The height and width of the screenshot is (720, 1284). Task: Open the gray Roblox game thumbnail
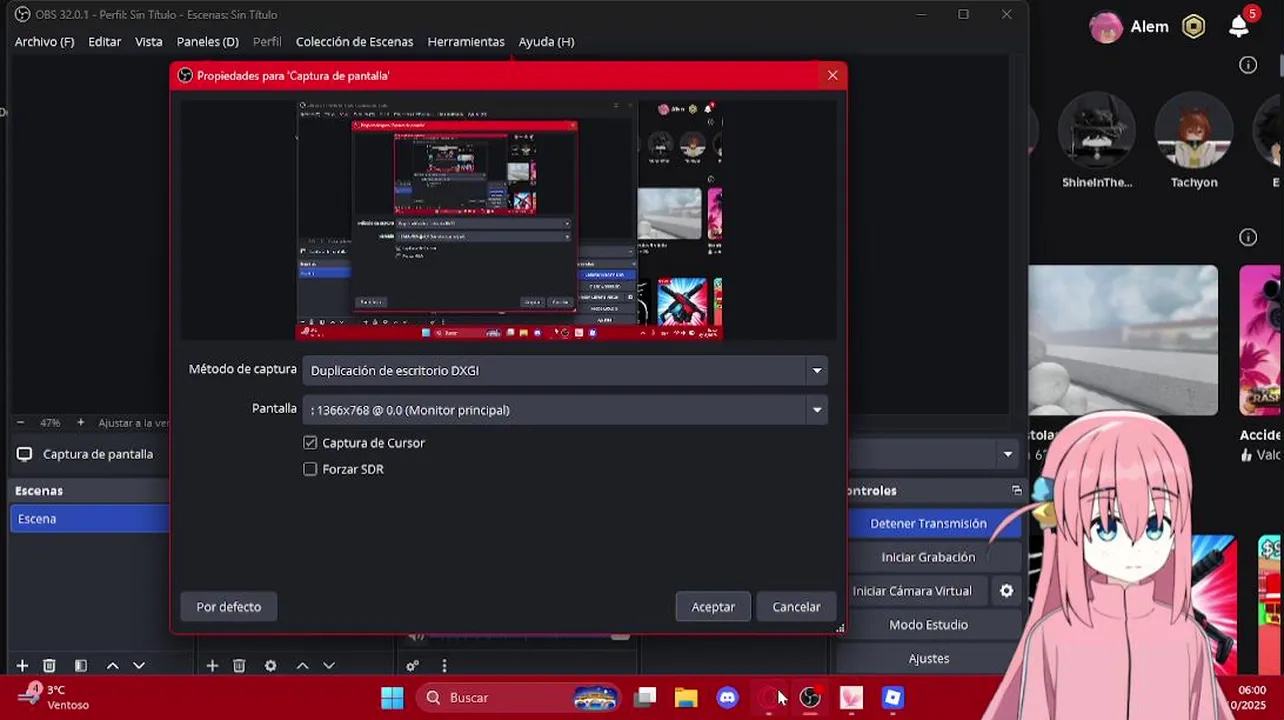tap(1123, 340)
